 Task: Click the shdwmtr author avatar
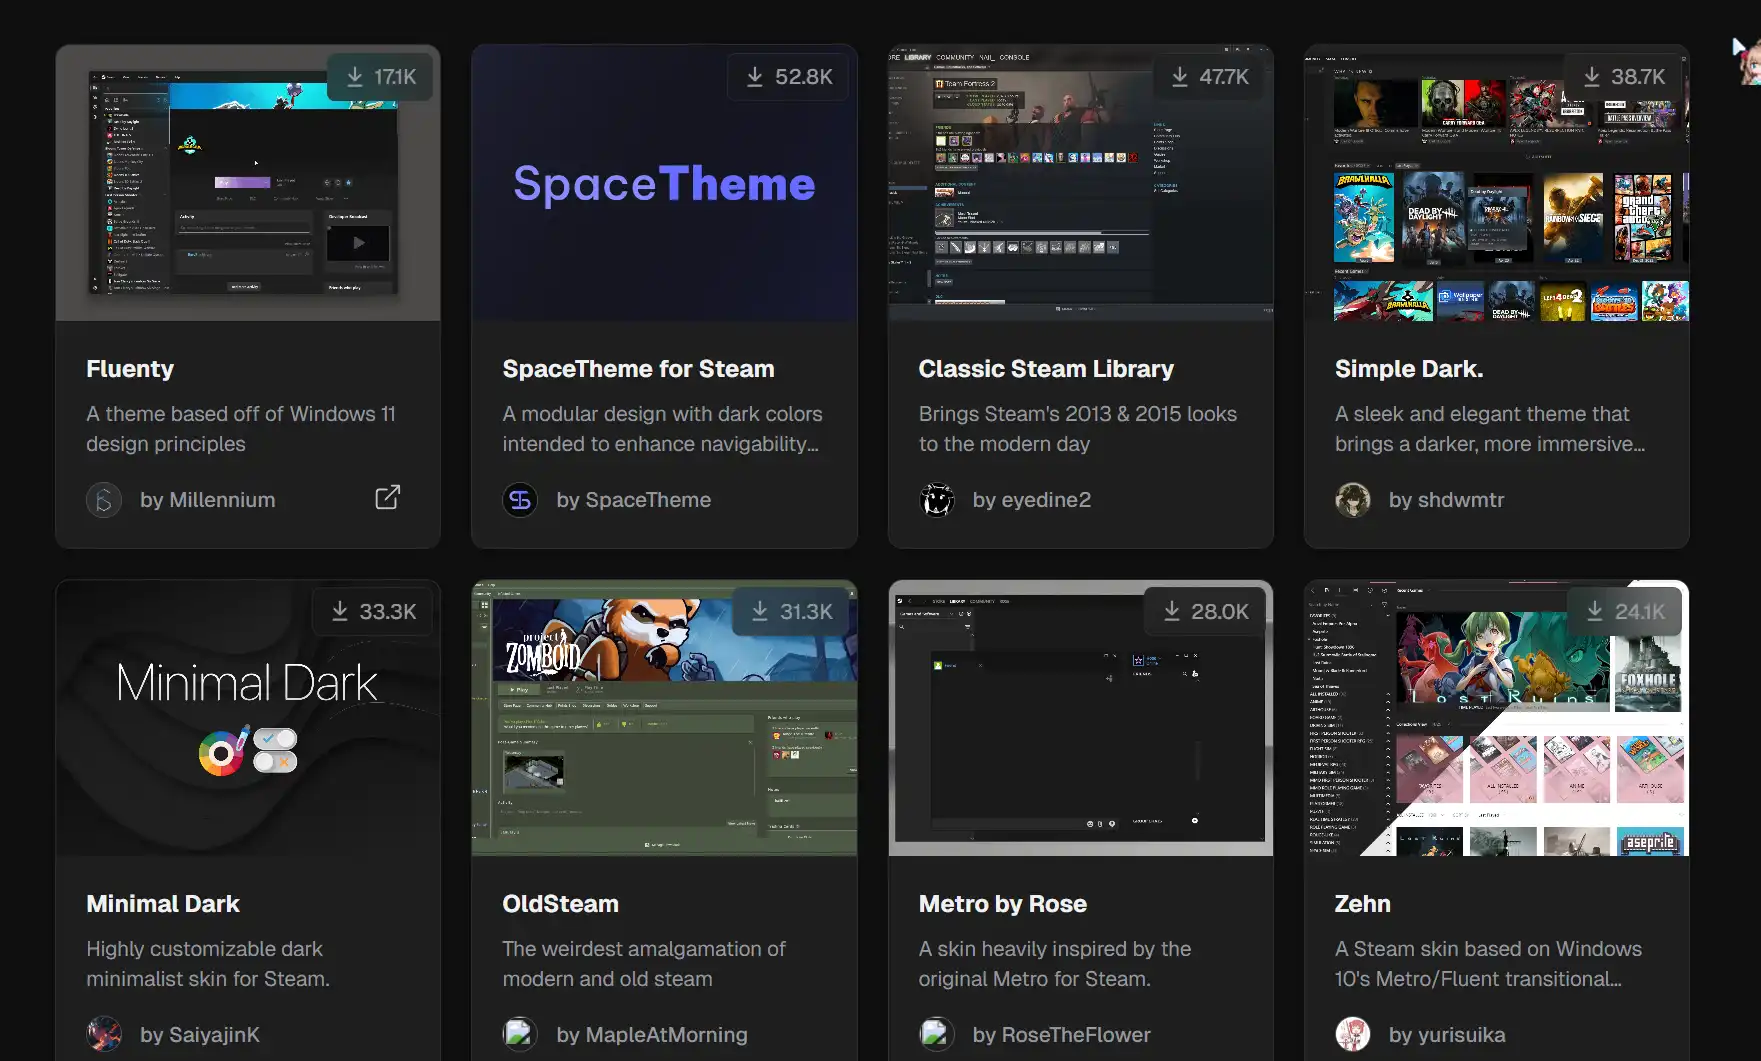(1353, 500)
